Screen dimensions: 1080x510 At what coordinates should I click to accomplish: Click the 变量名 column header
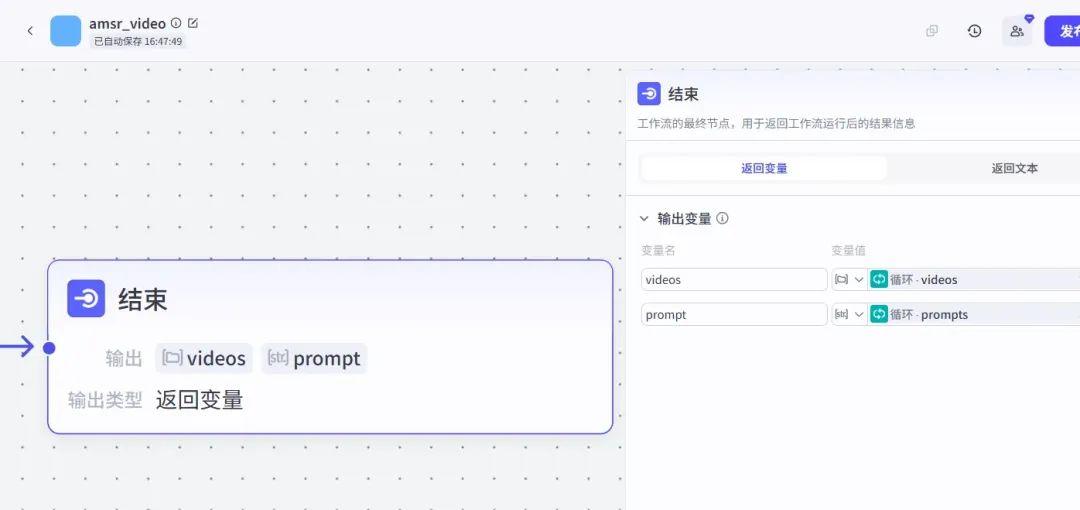[x=658, y=250]
